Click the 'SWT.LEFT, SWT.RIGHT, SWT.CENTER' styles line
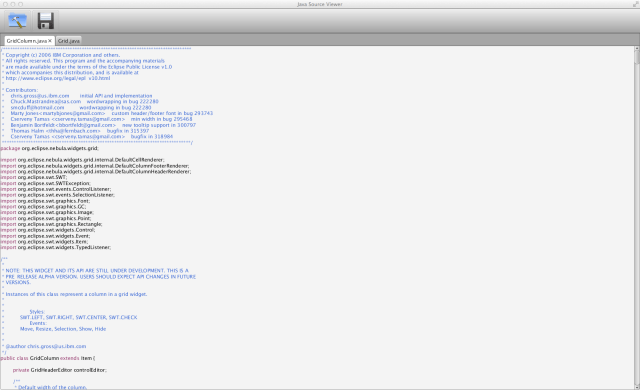The width and height of the screenshot is (640, 390). (x=79, y=317)
